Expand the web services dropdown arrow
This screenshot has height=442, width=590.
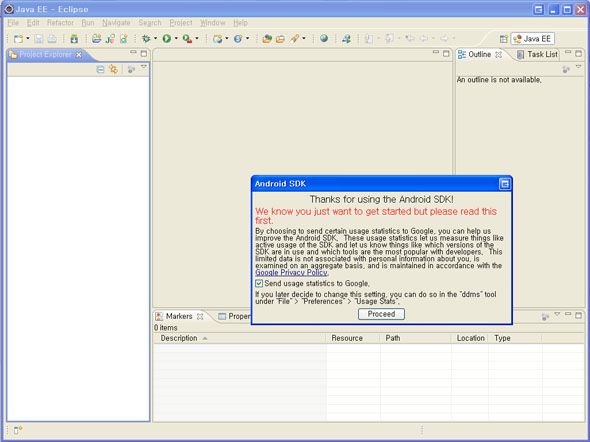247,39
